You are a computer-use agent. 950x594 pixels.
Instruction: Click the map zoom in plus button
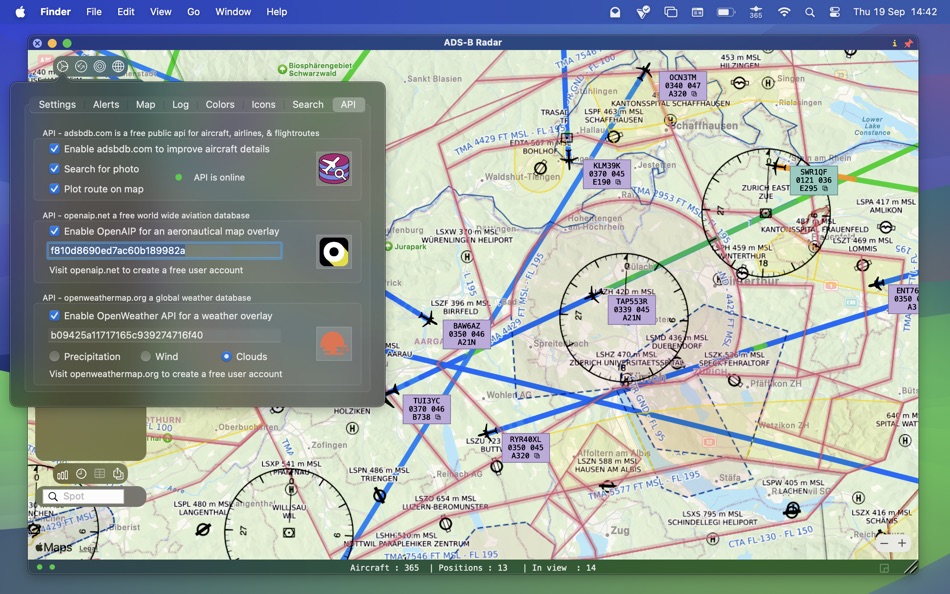902,543
